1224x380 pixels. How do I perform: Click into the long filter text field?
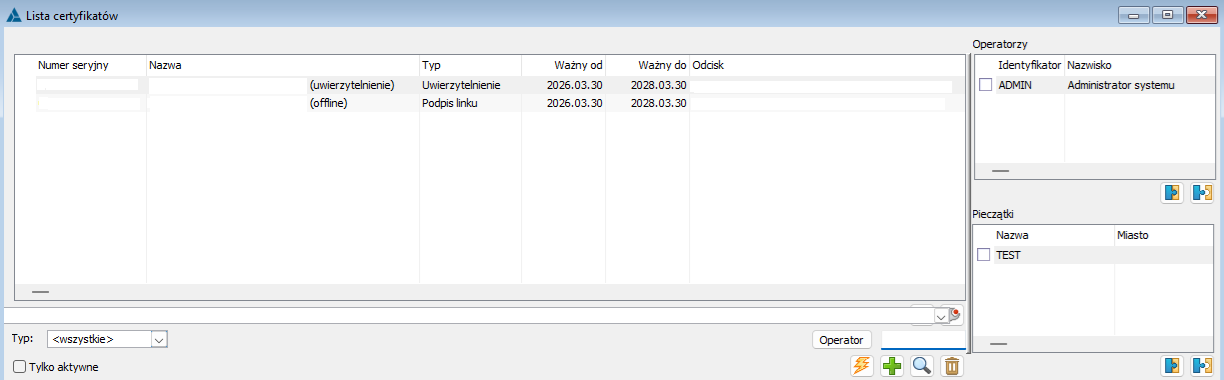pyautogui.click(x=469, y=316)
